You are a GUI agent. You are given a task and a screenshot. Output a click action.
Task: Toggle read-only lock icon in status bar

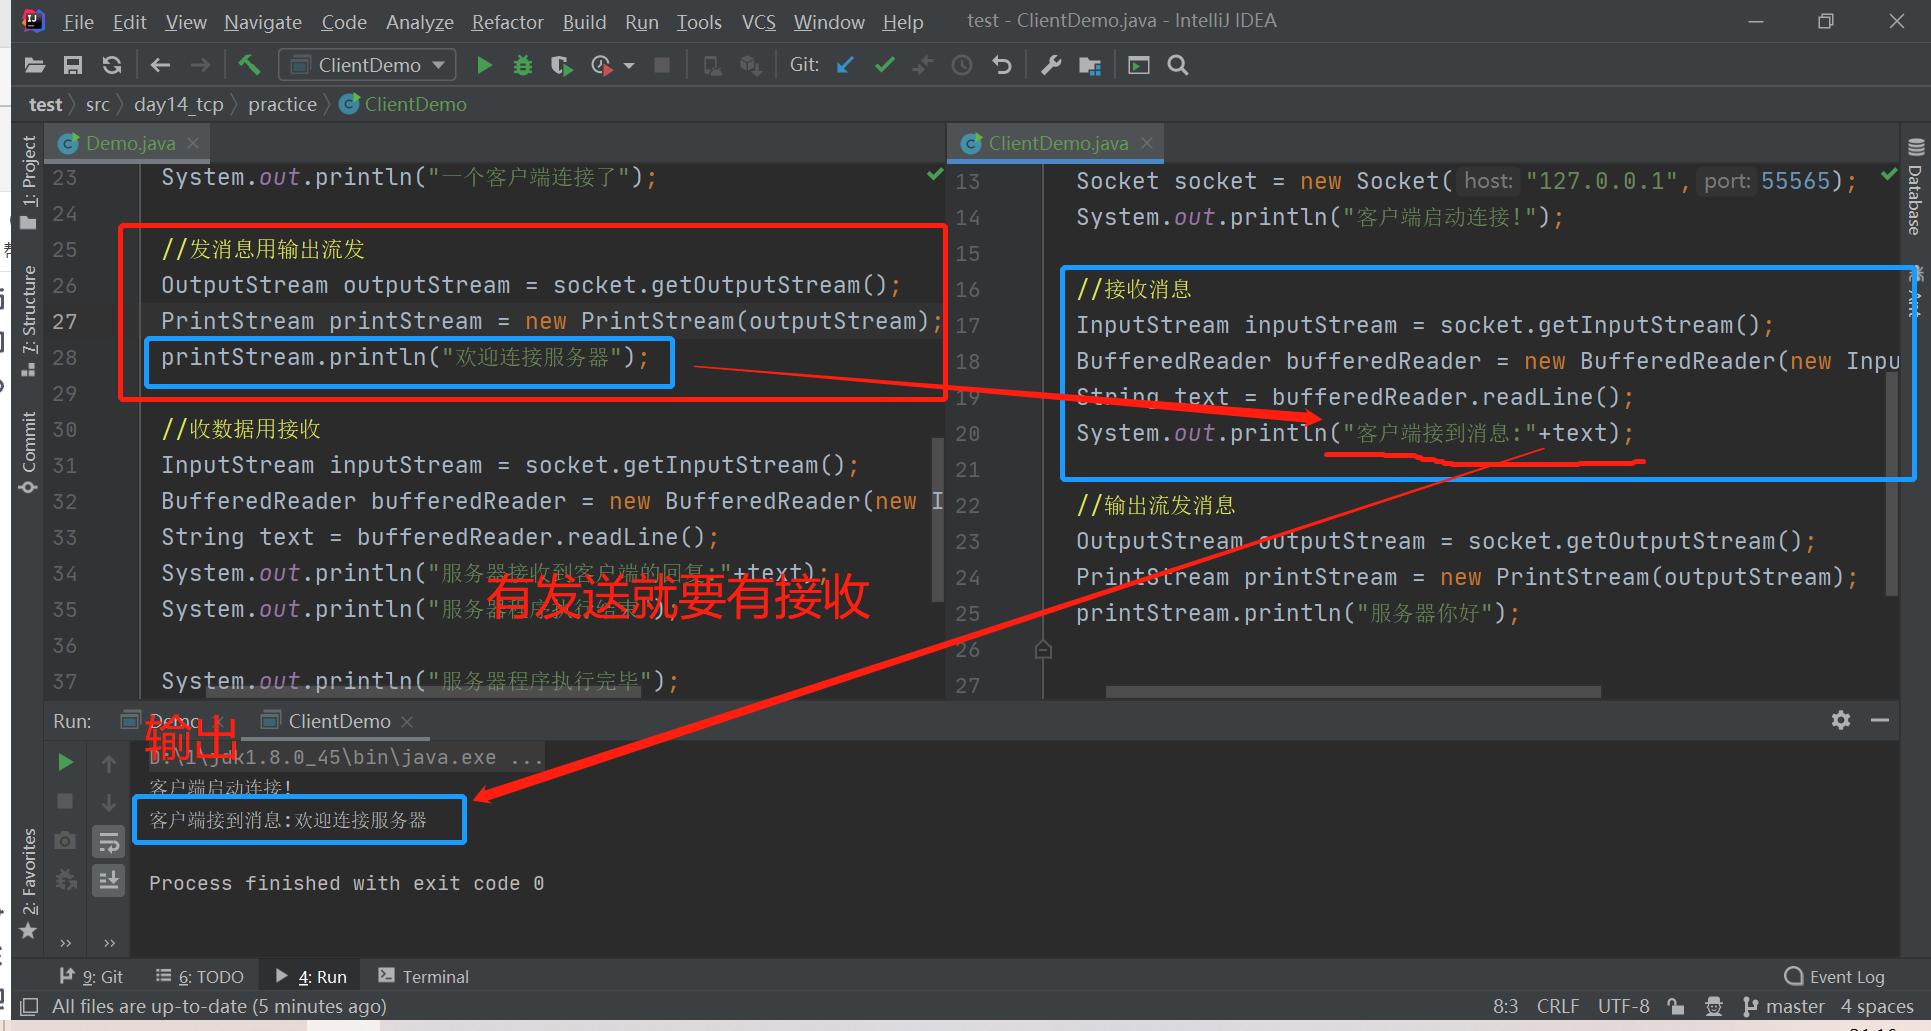pyautogui.click(x=1676, y=1006)
